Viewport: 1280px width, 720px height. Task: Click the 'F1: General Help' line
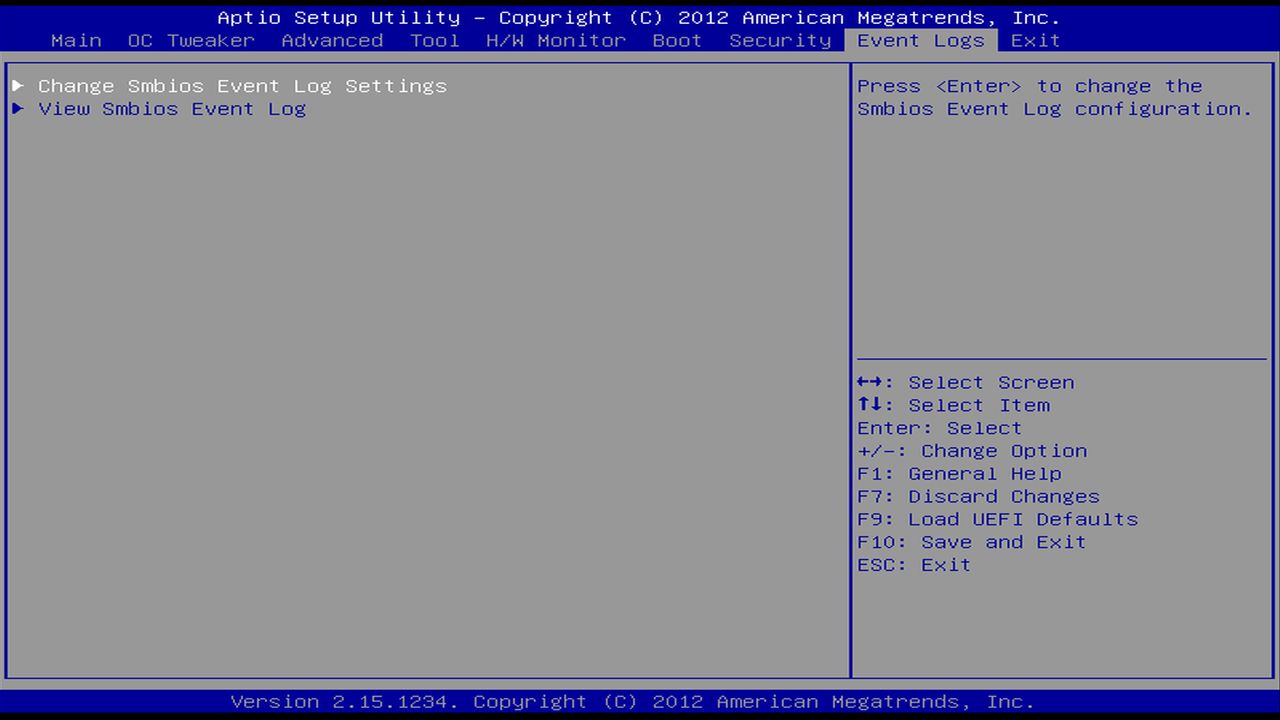(x=959, y=474)
